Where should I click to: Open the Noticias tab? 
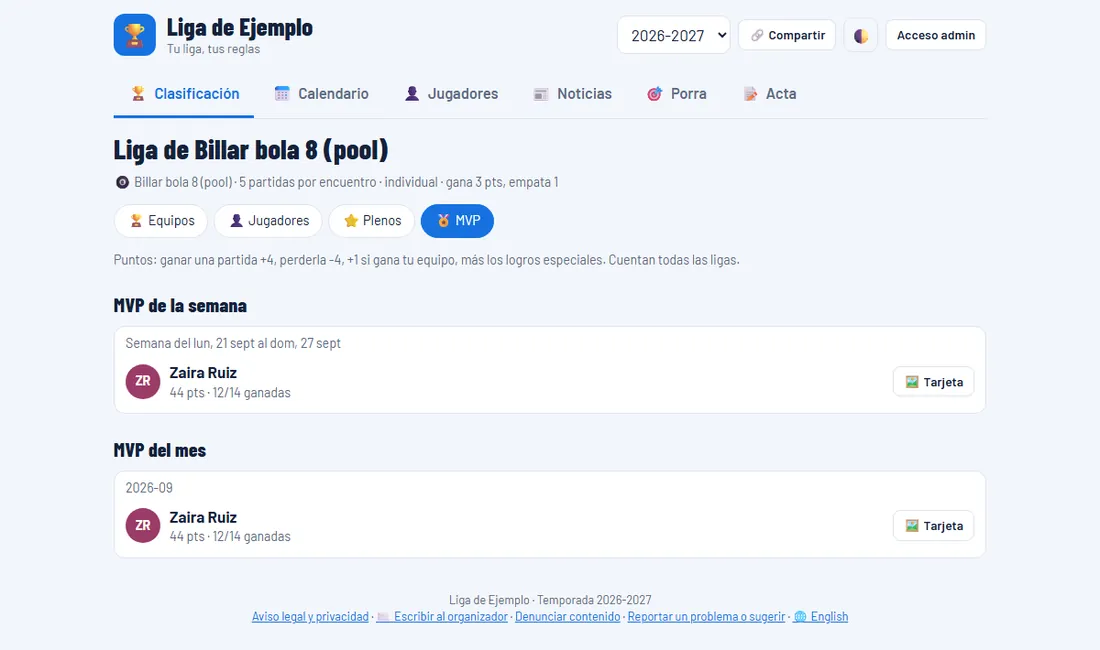pyautogui.click(x=572, y=94)
